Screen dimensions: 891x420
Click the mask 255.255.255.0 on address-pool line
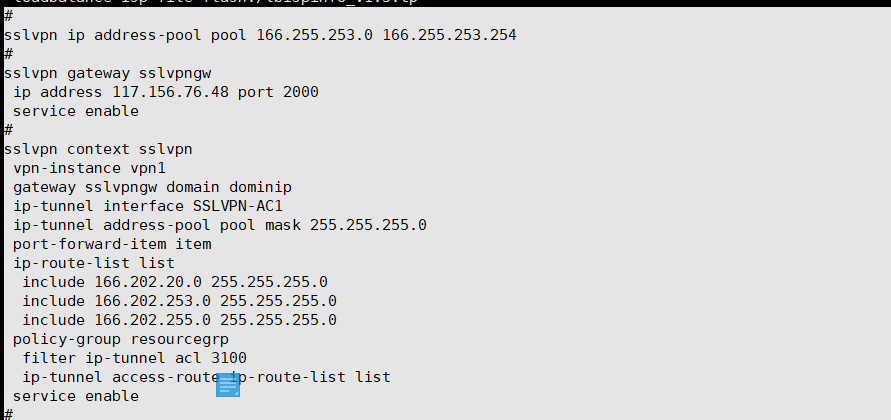368,225
